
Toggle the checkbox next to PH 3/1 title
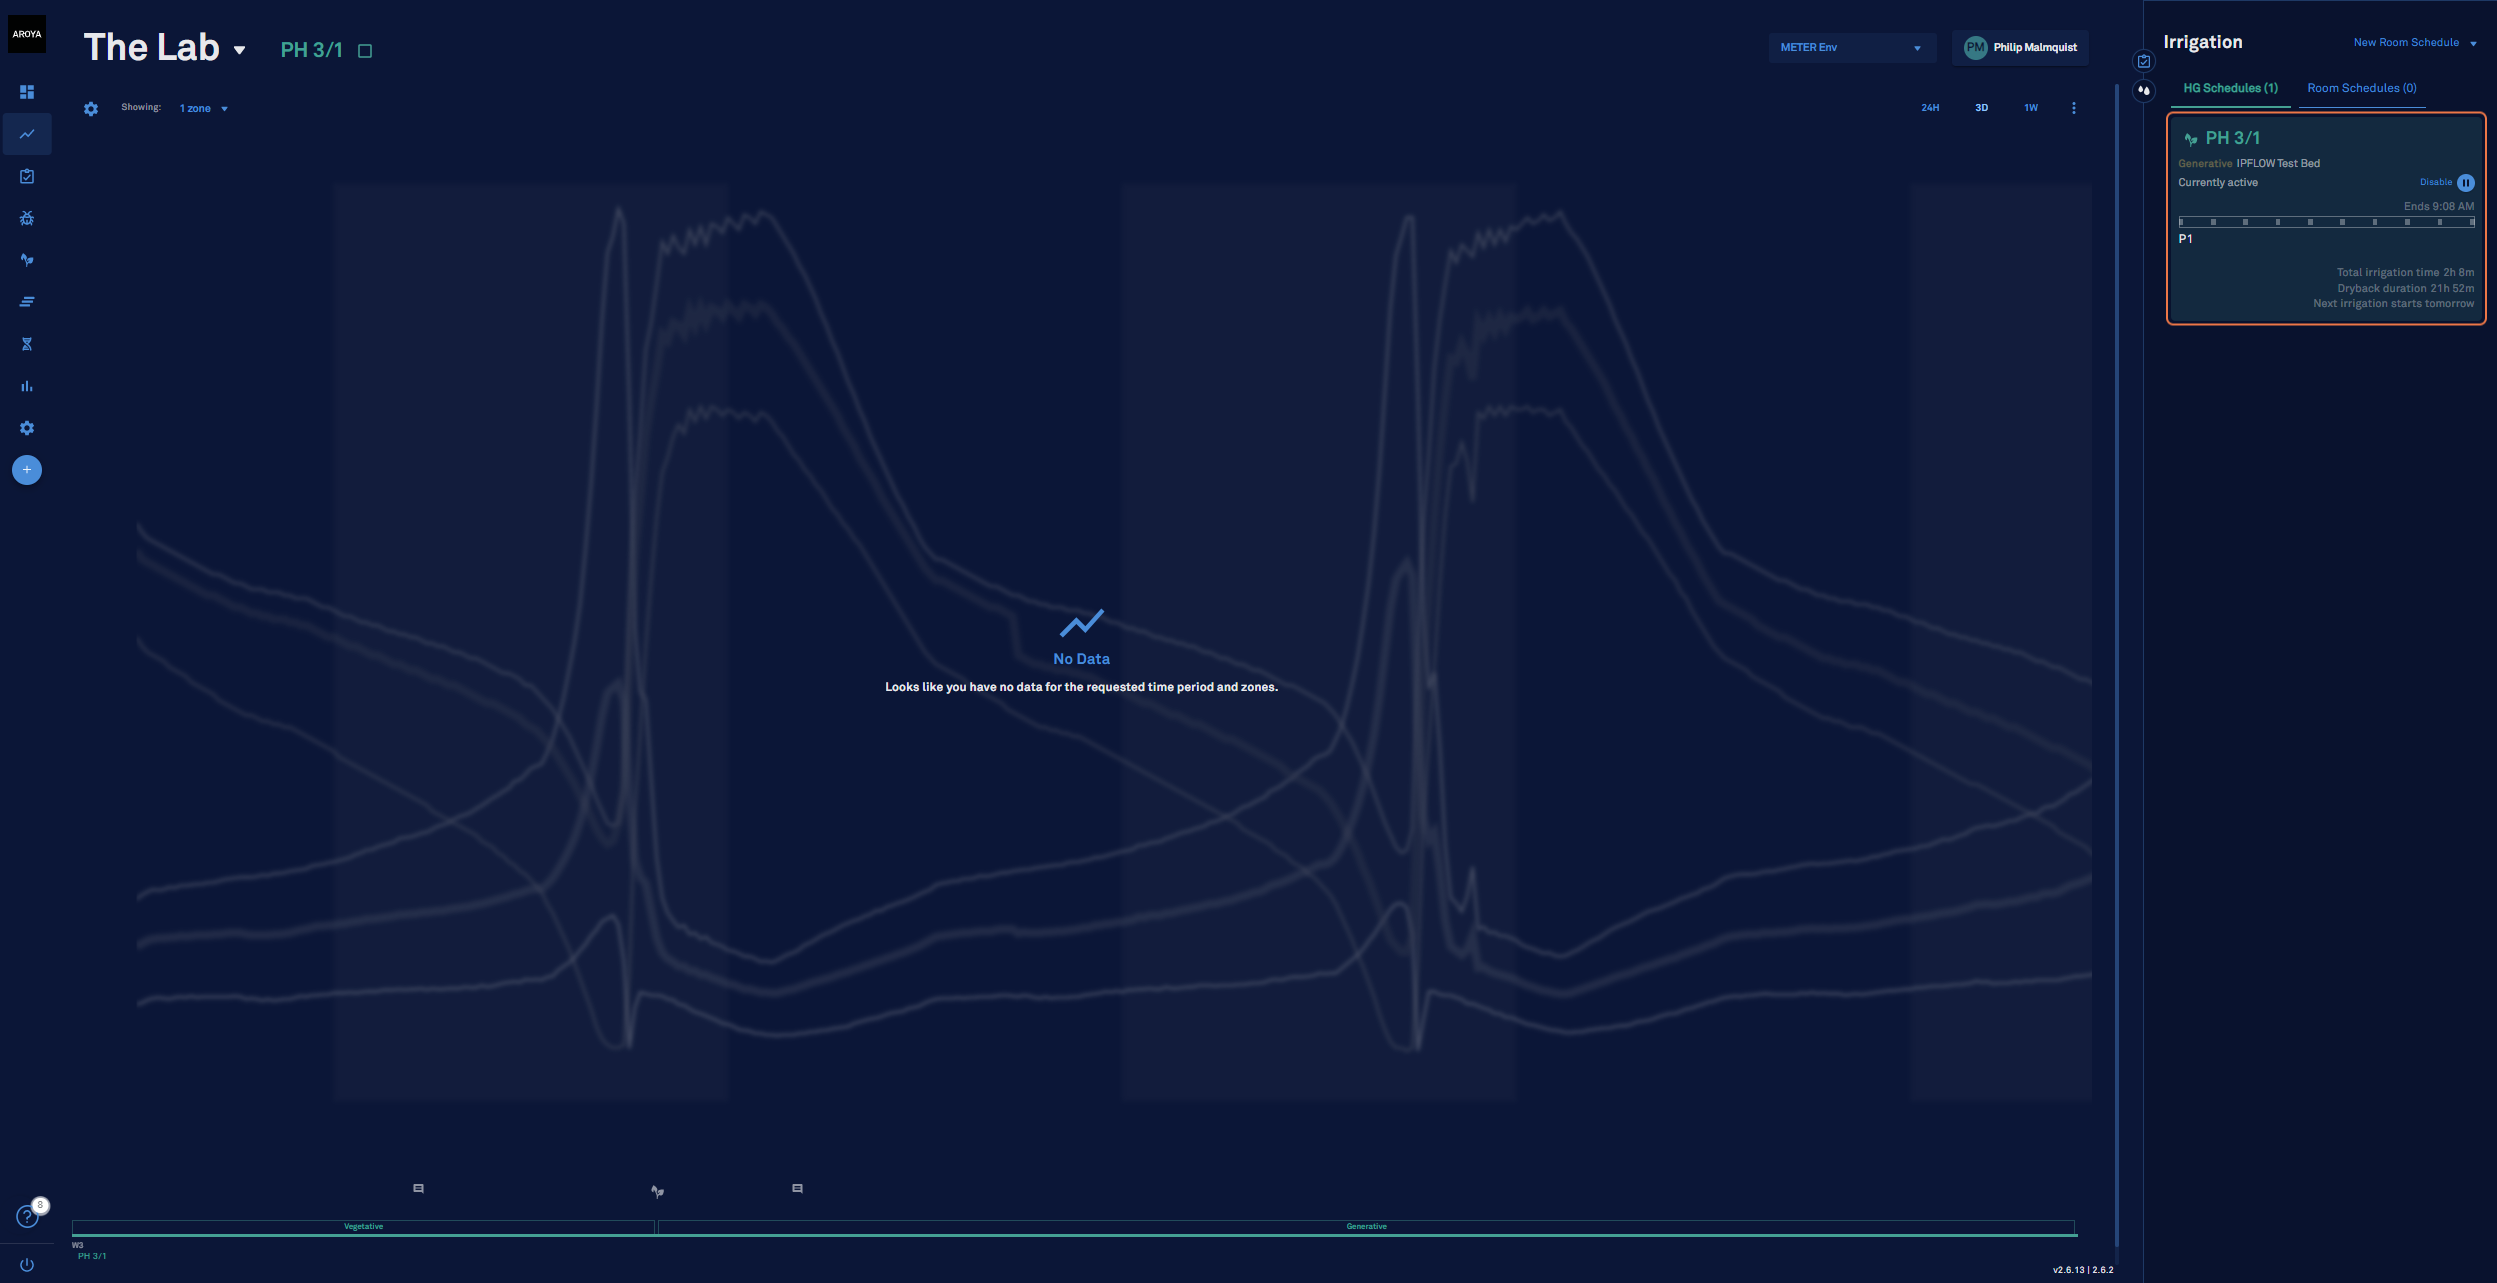[x=365, y=51]
